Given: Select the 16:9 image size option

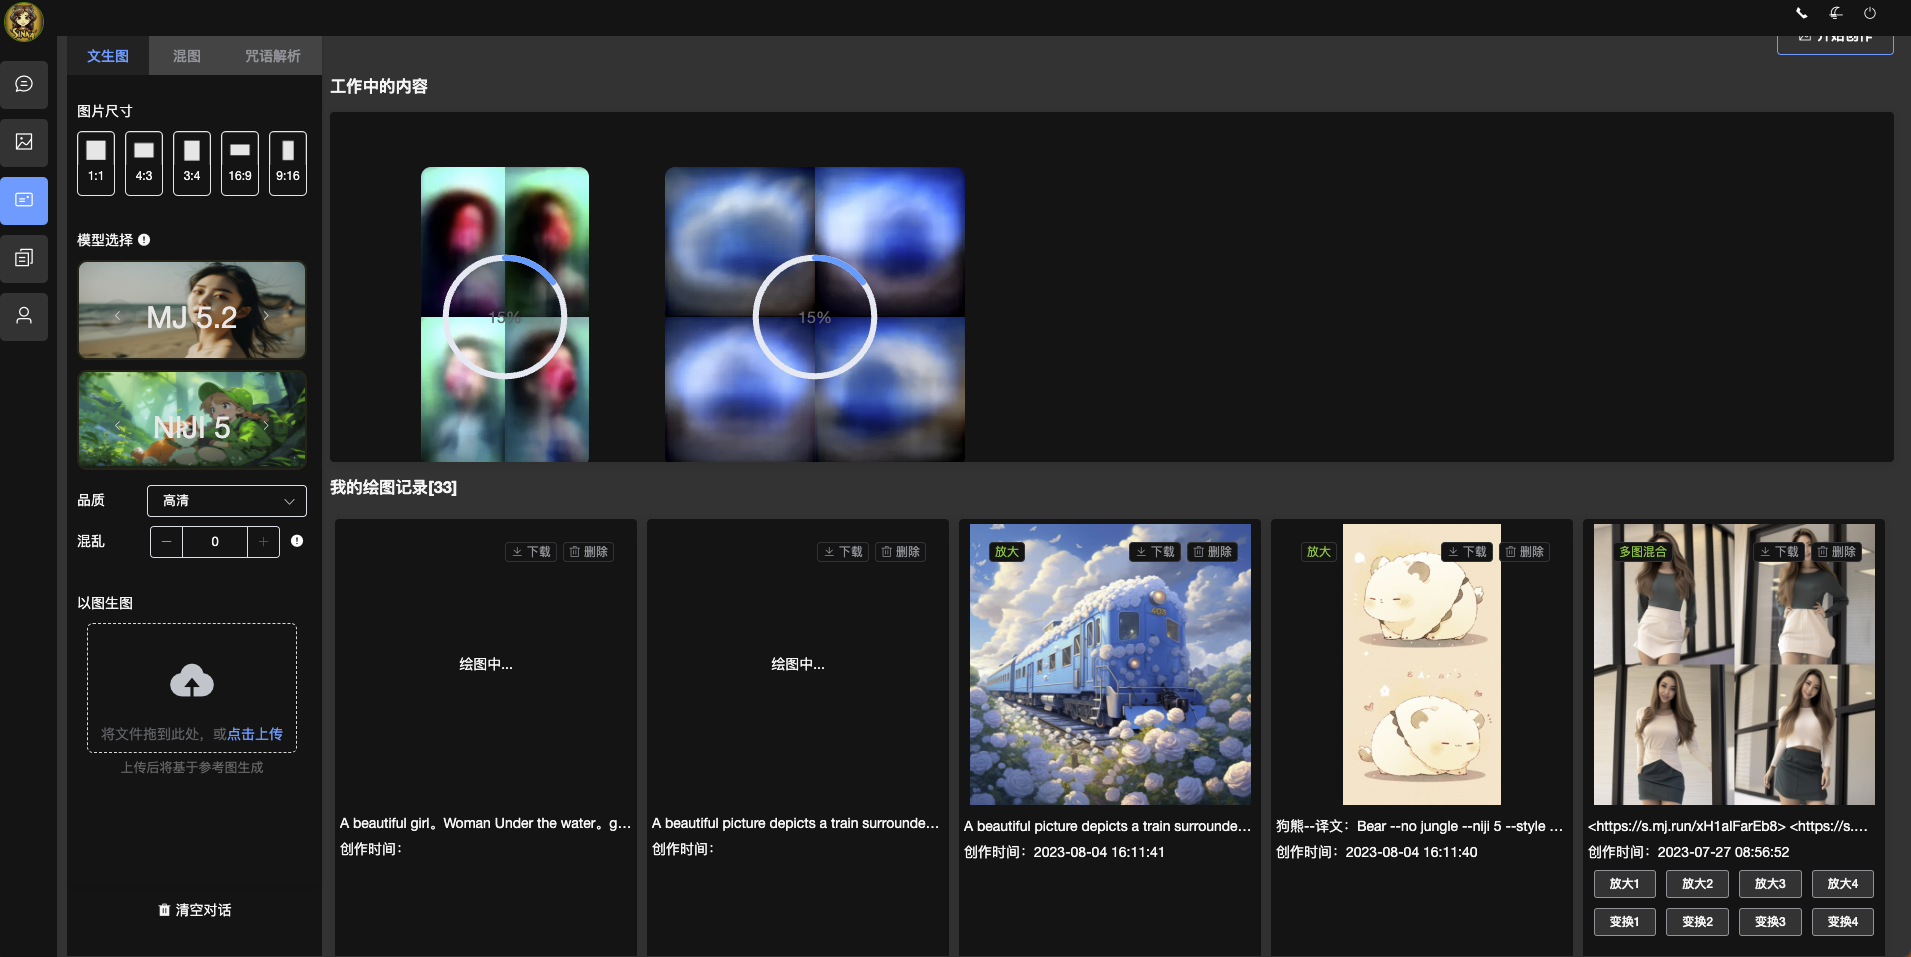Looking at the screenshot, I should point(239,162).
